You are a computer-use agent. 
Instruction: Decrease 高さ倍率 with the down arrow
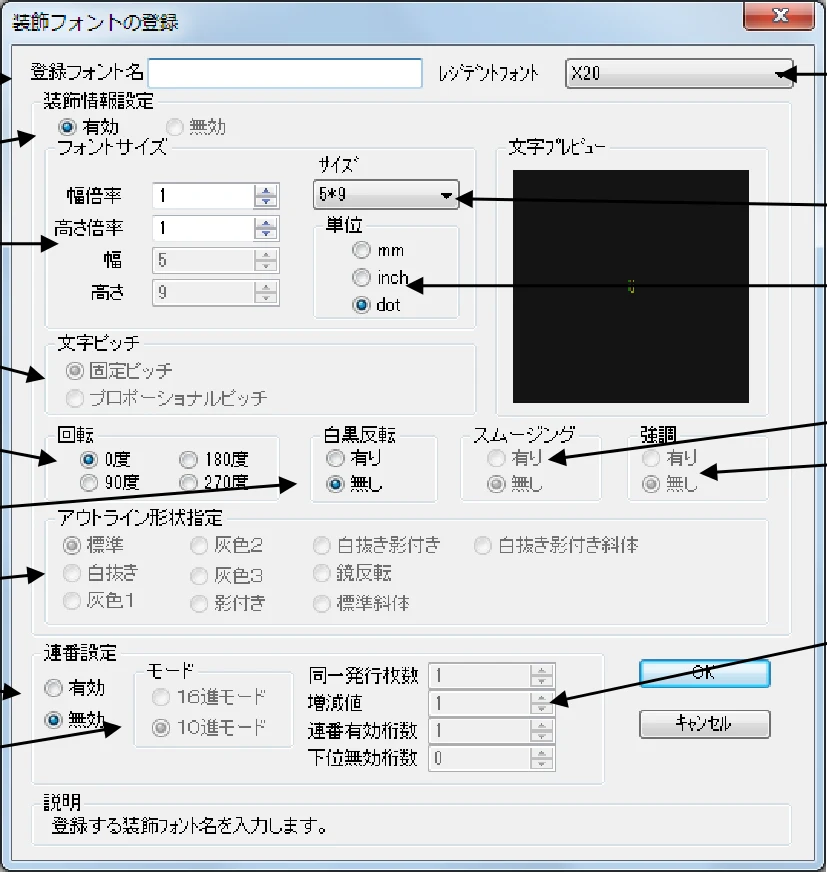coord(266,234)
